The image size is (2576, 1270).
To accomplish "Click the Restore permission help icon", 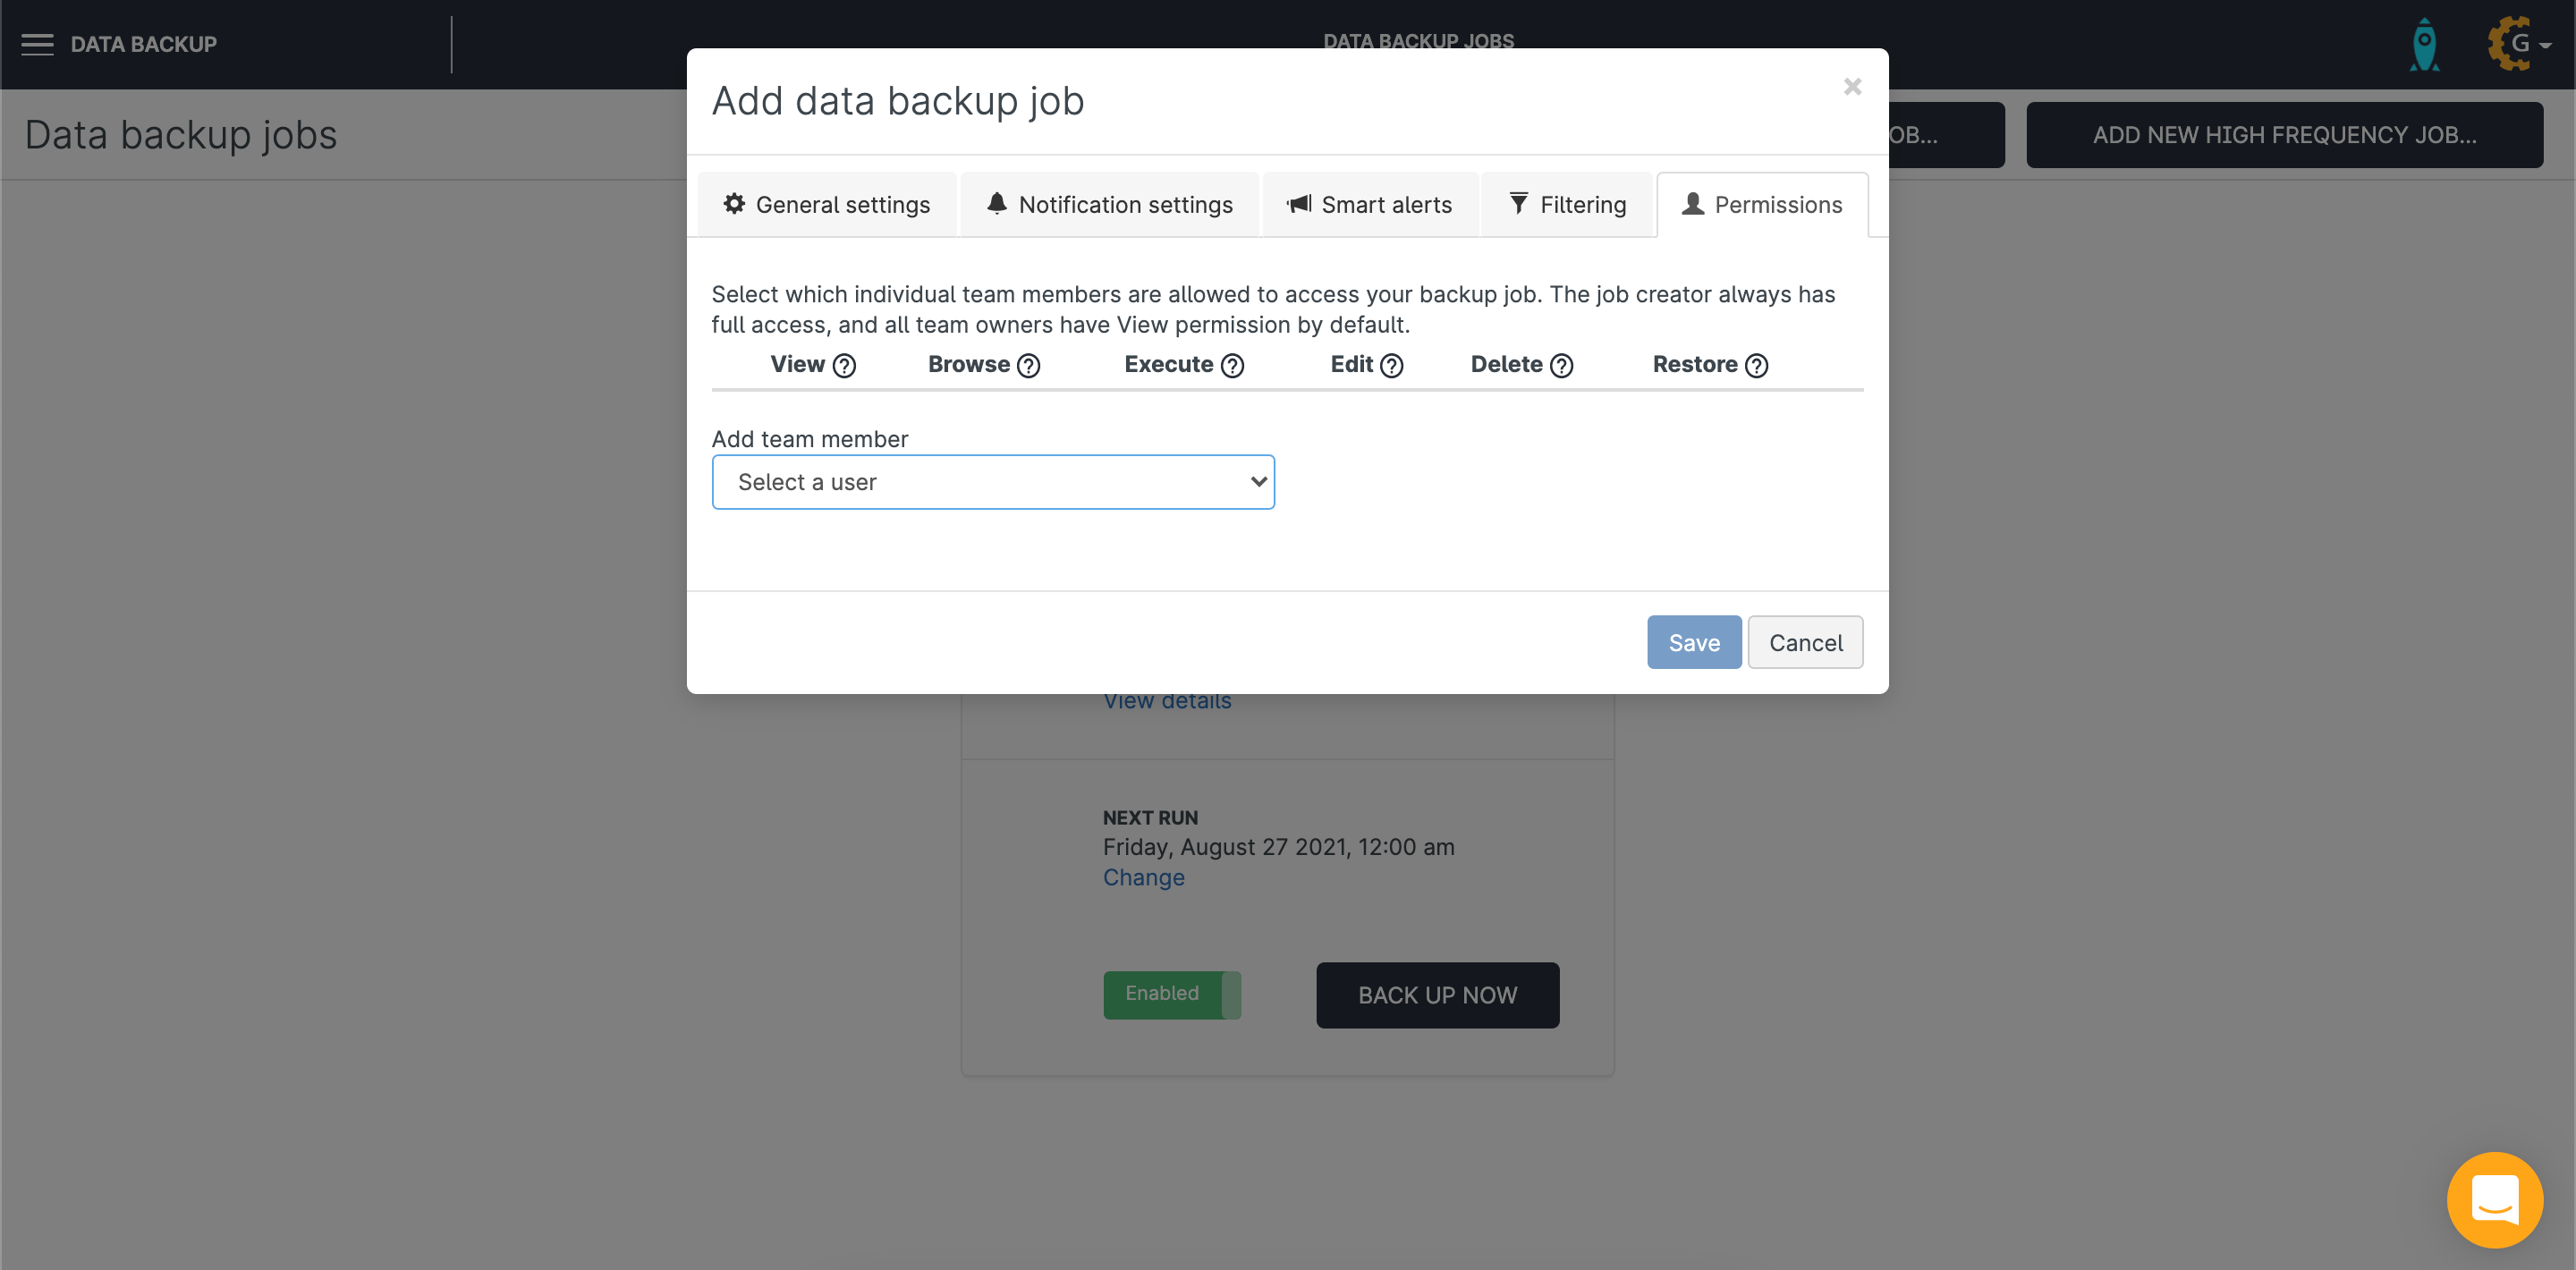I will (x=1756, y=366).
